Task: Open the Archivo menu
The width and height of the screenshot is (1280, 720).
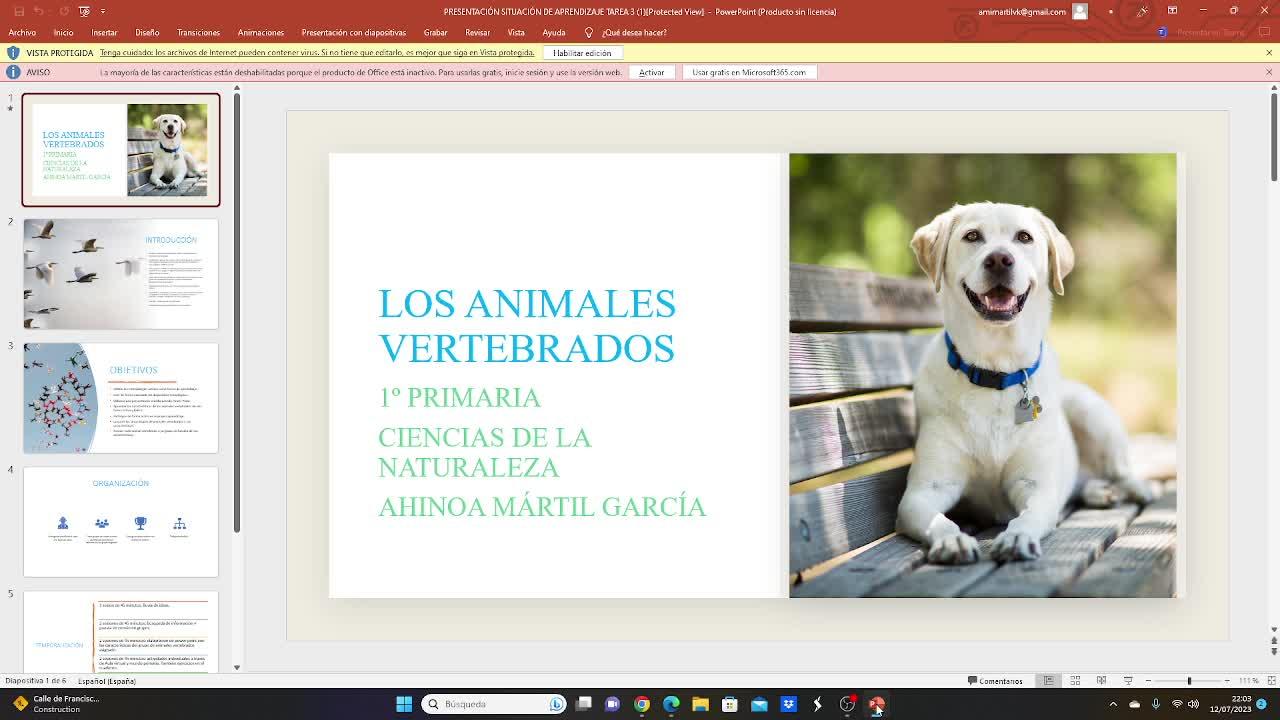Action: click(x=22, y=32)
